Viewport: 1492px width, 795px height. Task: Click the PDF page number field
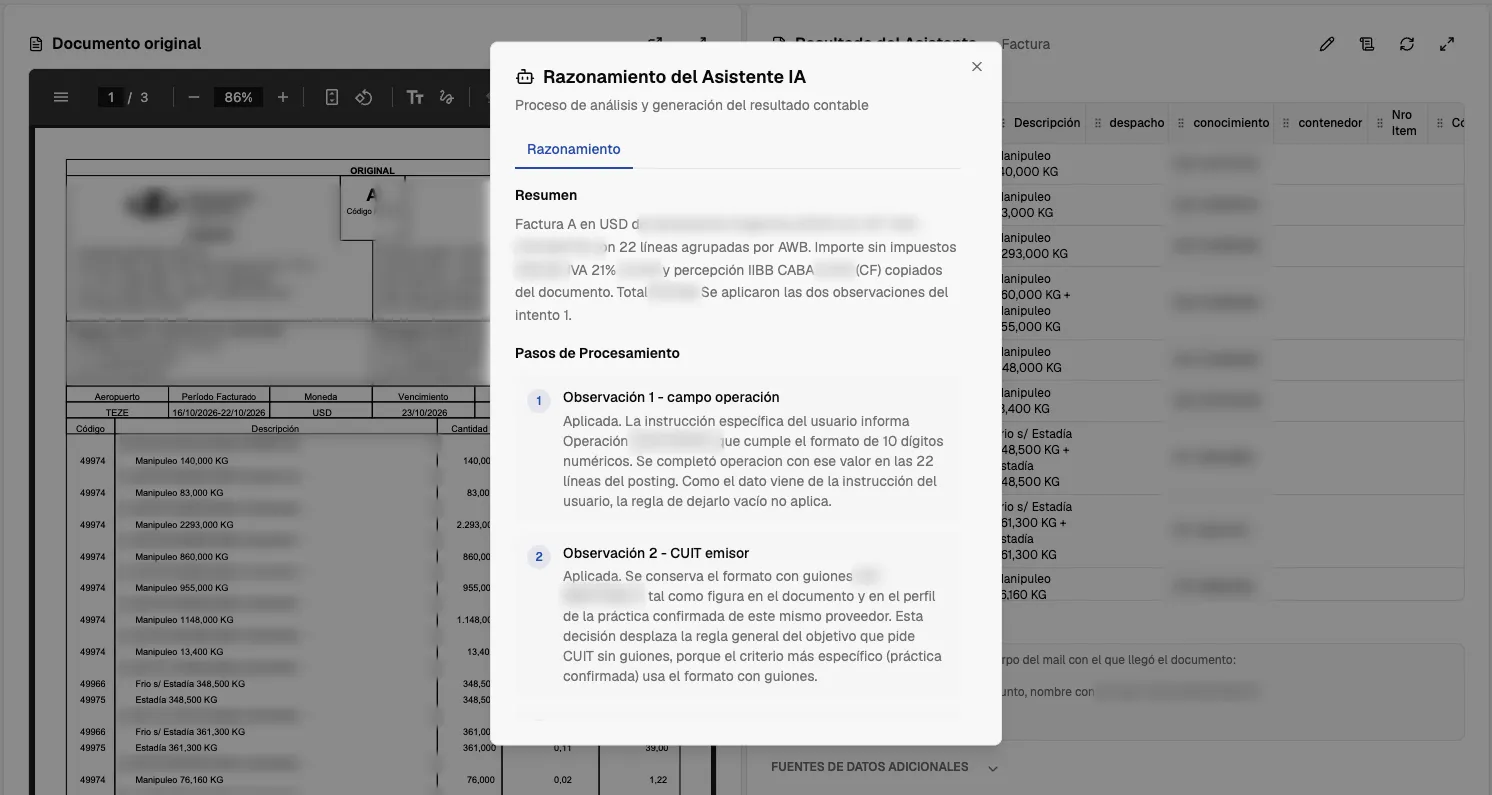(x=110, y=97)
